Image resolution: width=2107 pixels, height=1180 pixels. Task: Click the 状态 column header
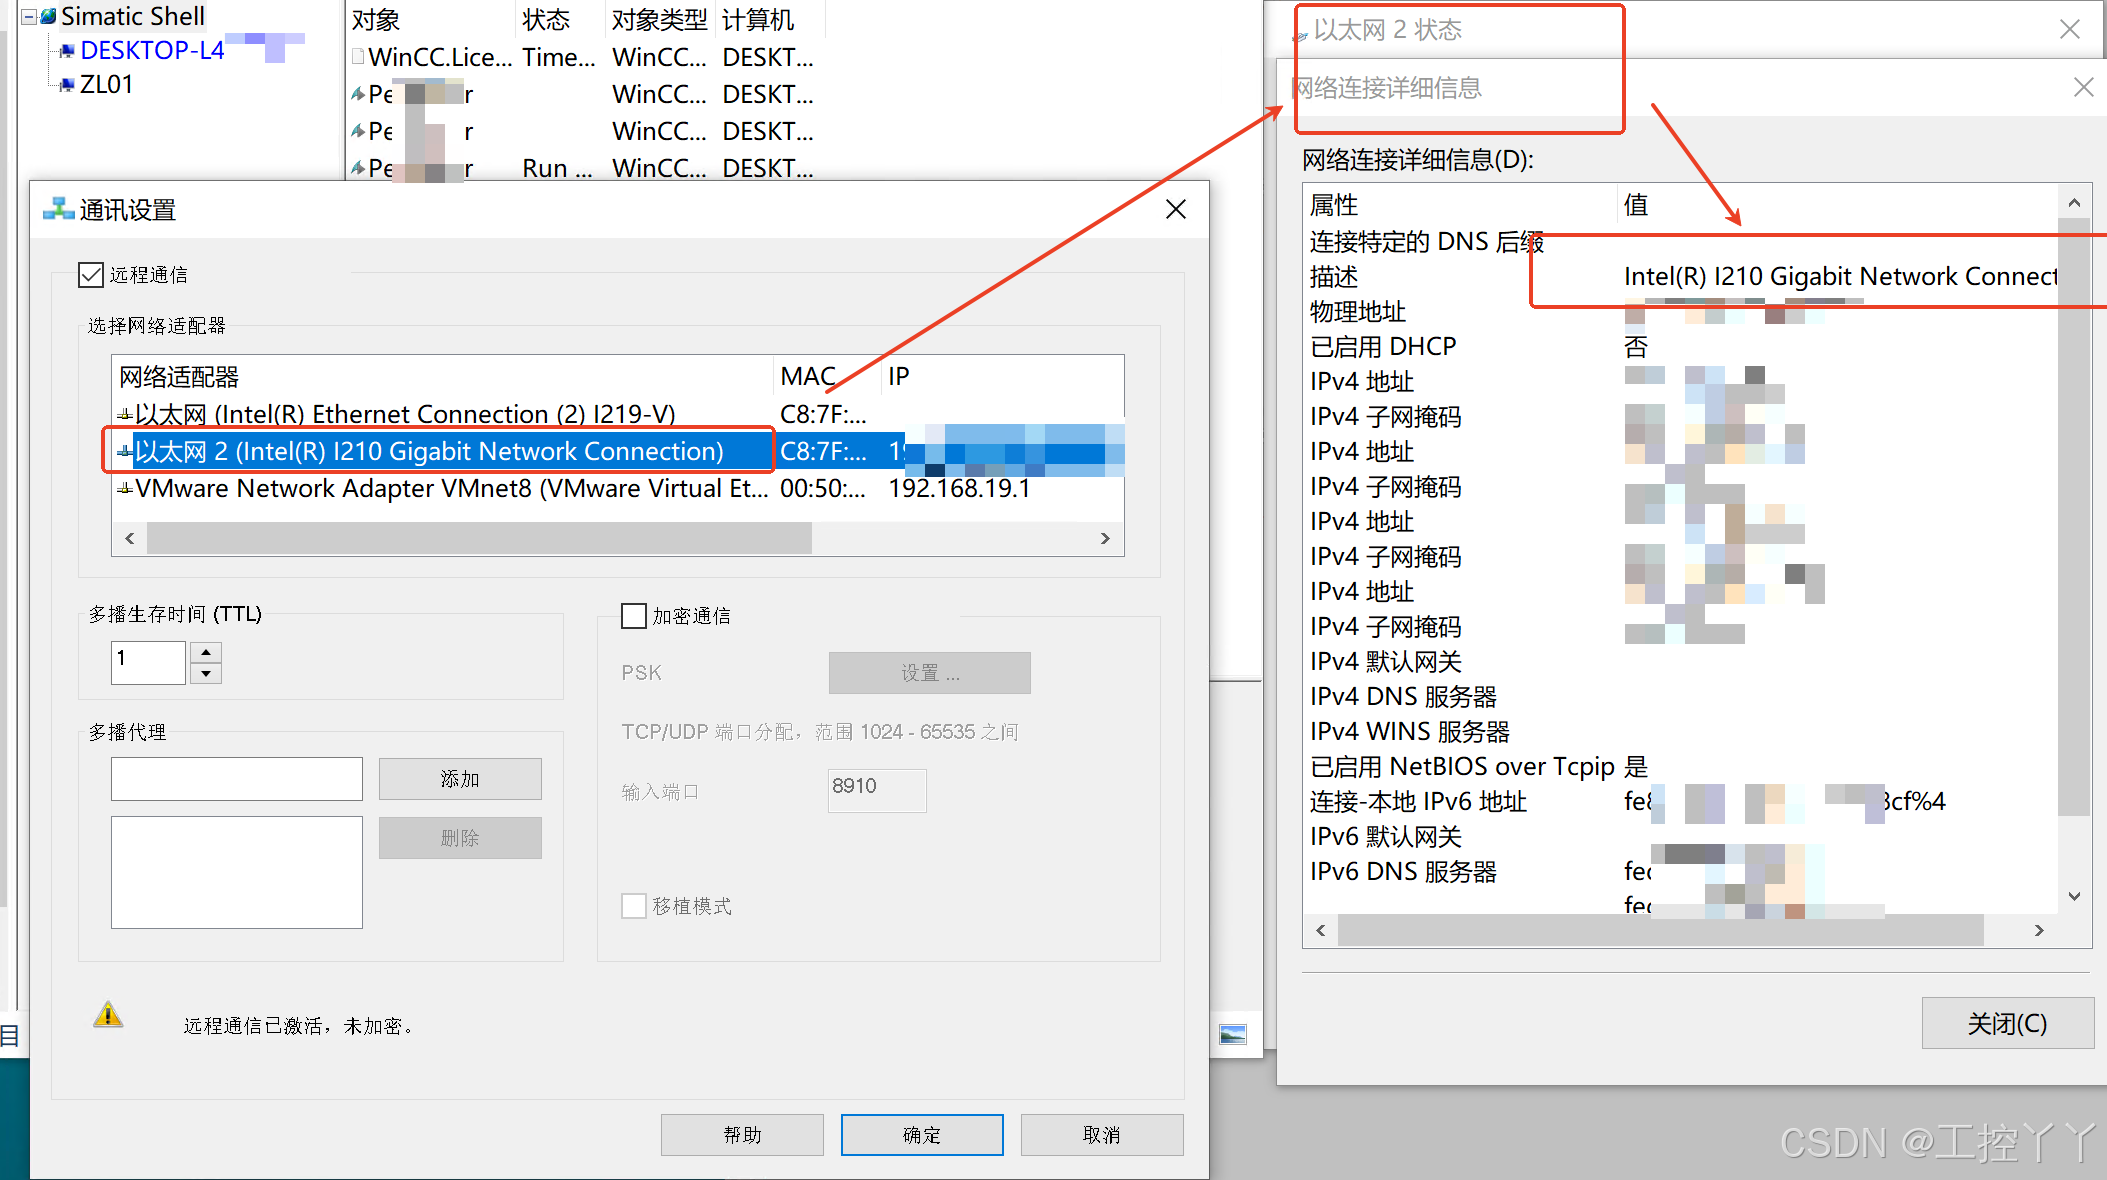(546, 20)
